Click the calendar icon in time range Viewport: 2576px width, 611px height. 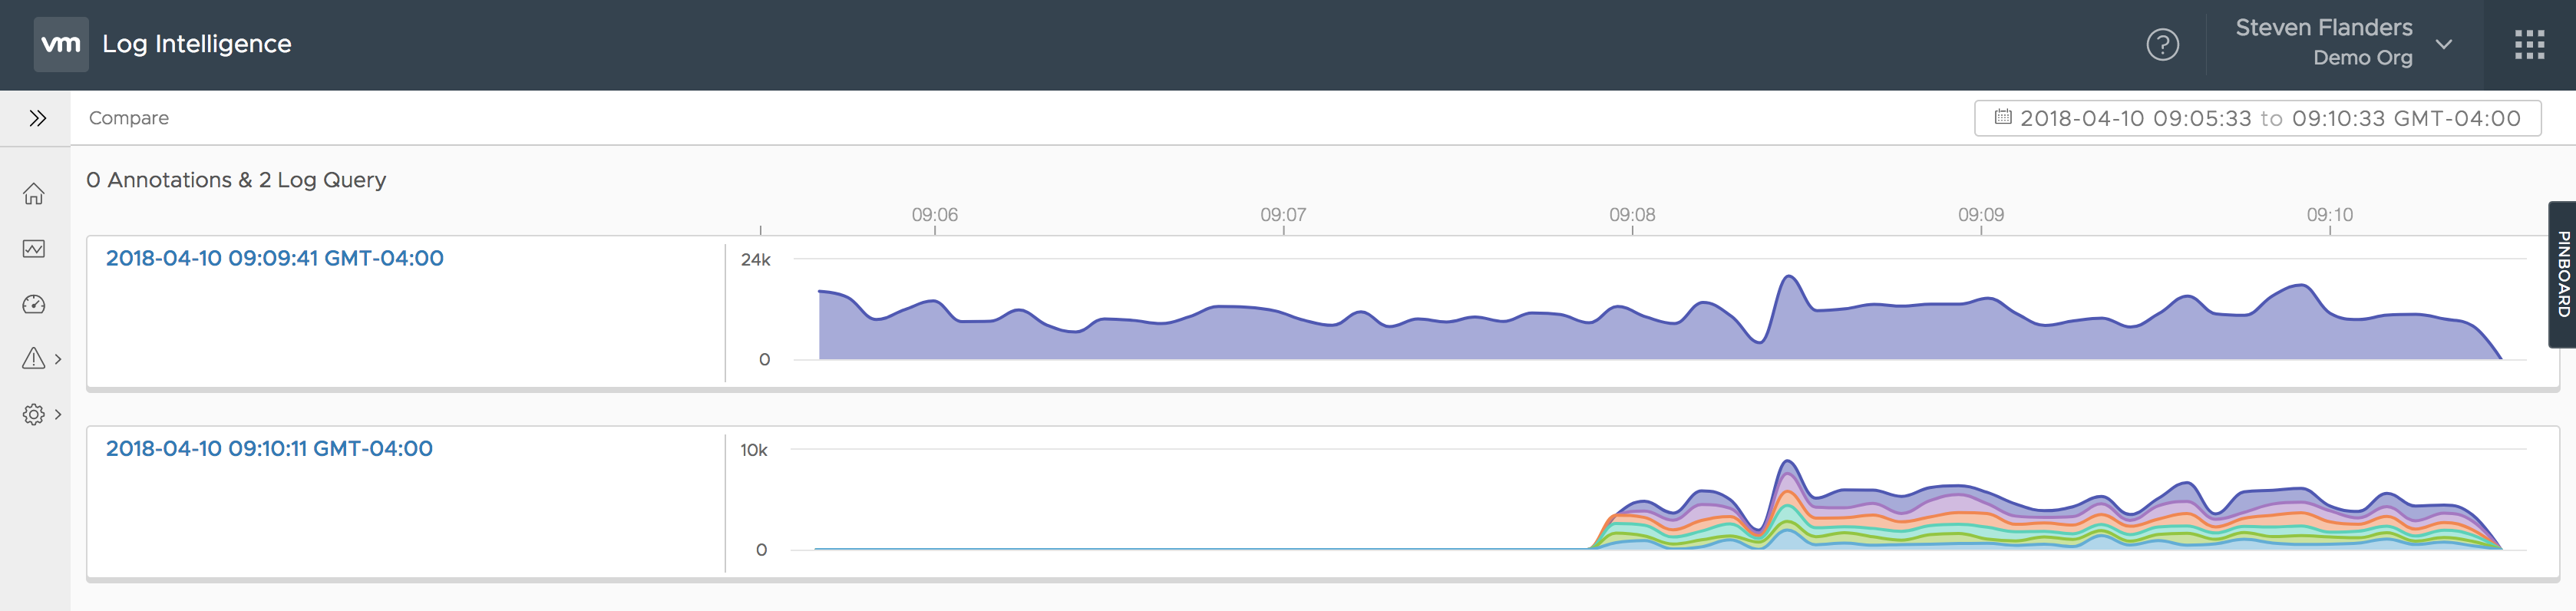pyautogui.click(x=2002, y=117)
